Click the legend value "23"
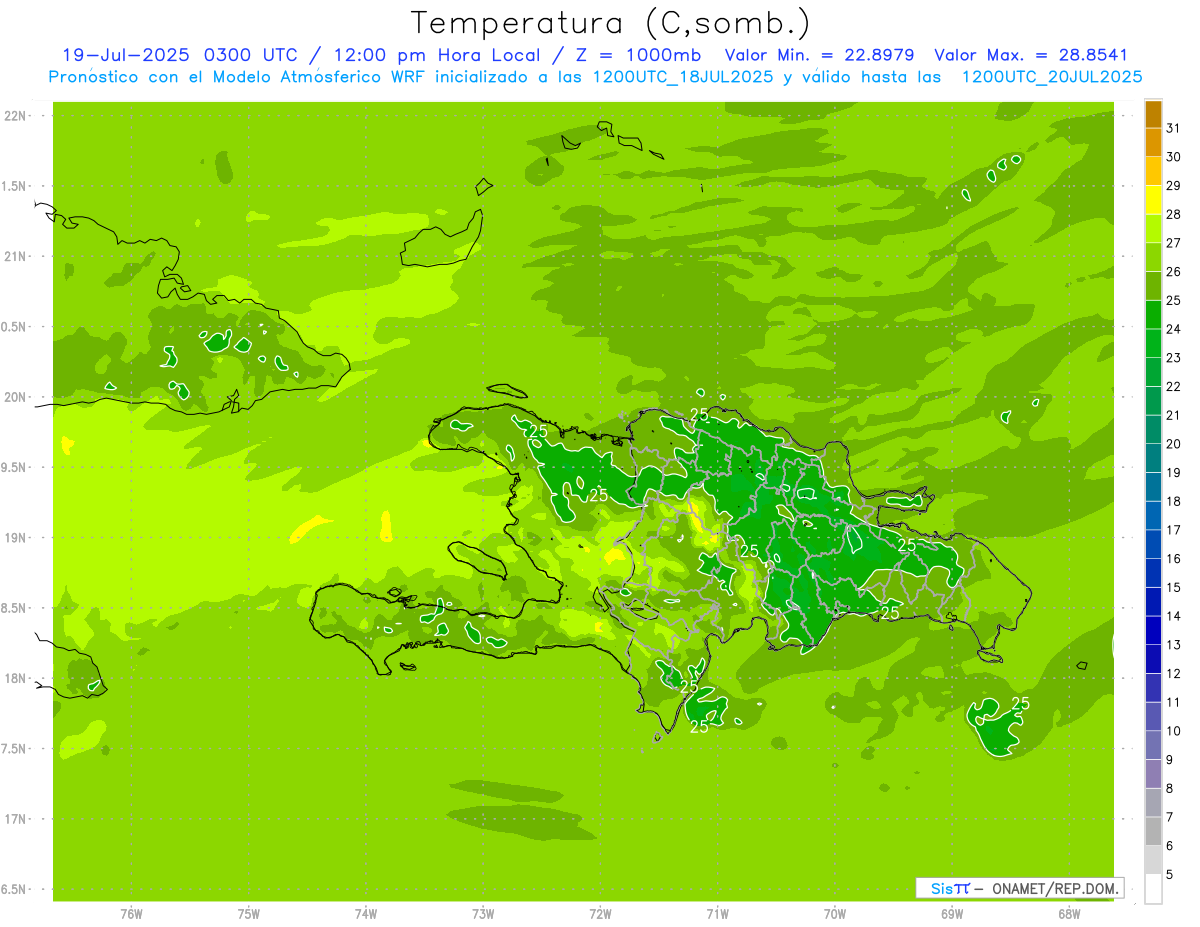 [1173, 357]
